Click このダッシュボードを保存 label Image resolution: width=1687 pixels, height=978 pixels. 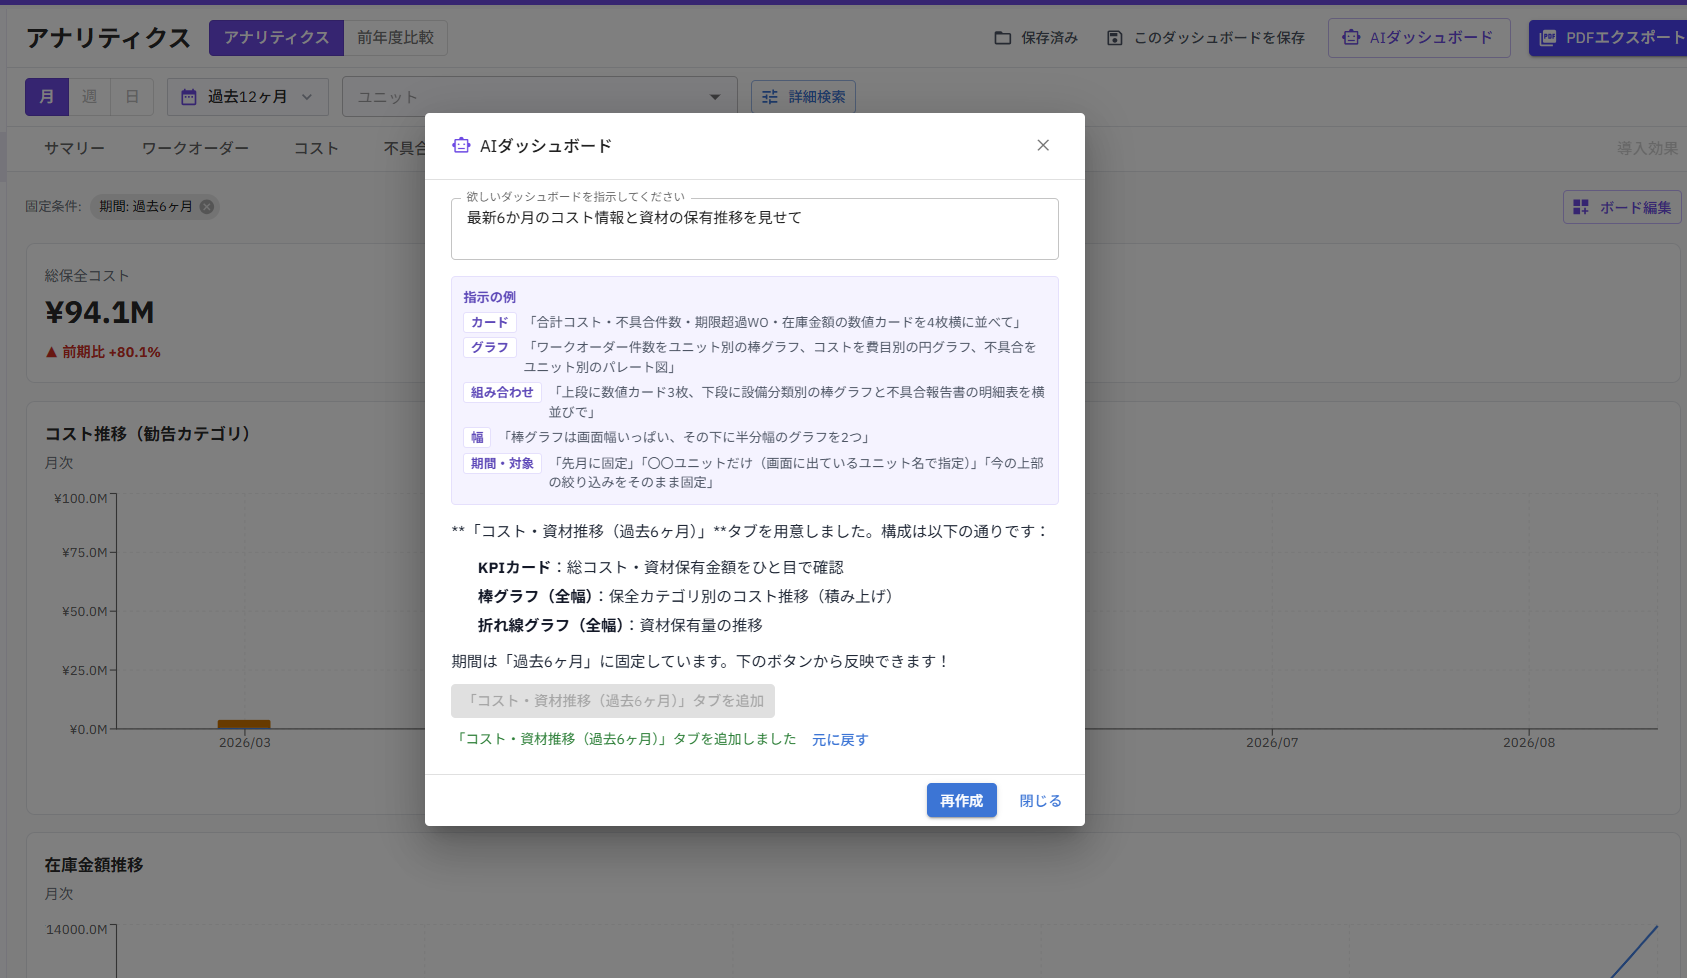1219,38
